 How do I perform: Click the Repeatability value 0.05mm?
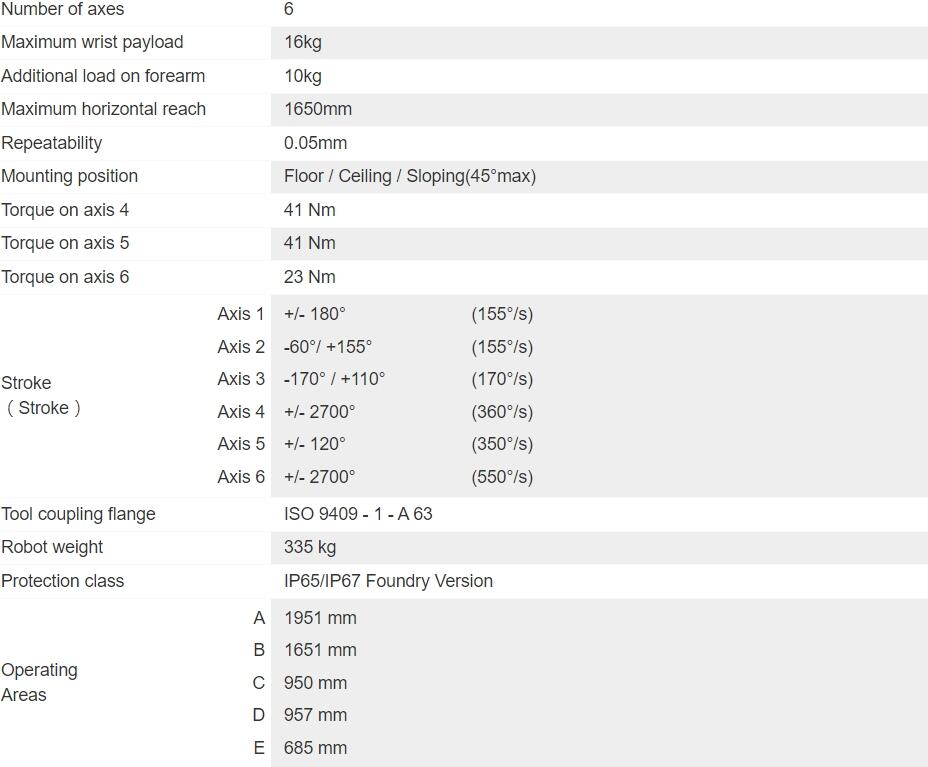tap(315, 143)
